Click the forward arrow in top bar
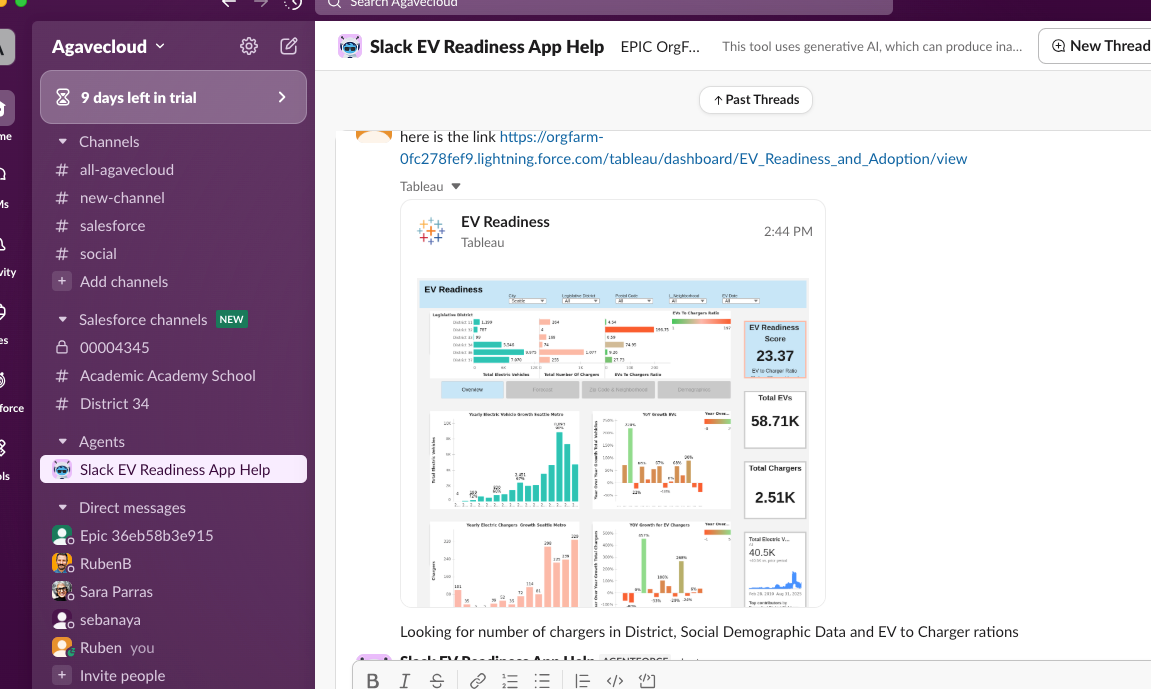1151x689 pixels. click(261, 4)
